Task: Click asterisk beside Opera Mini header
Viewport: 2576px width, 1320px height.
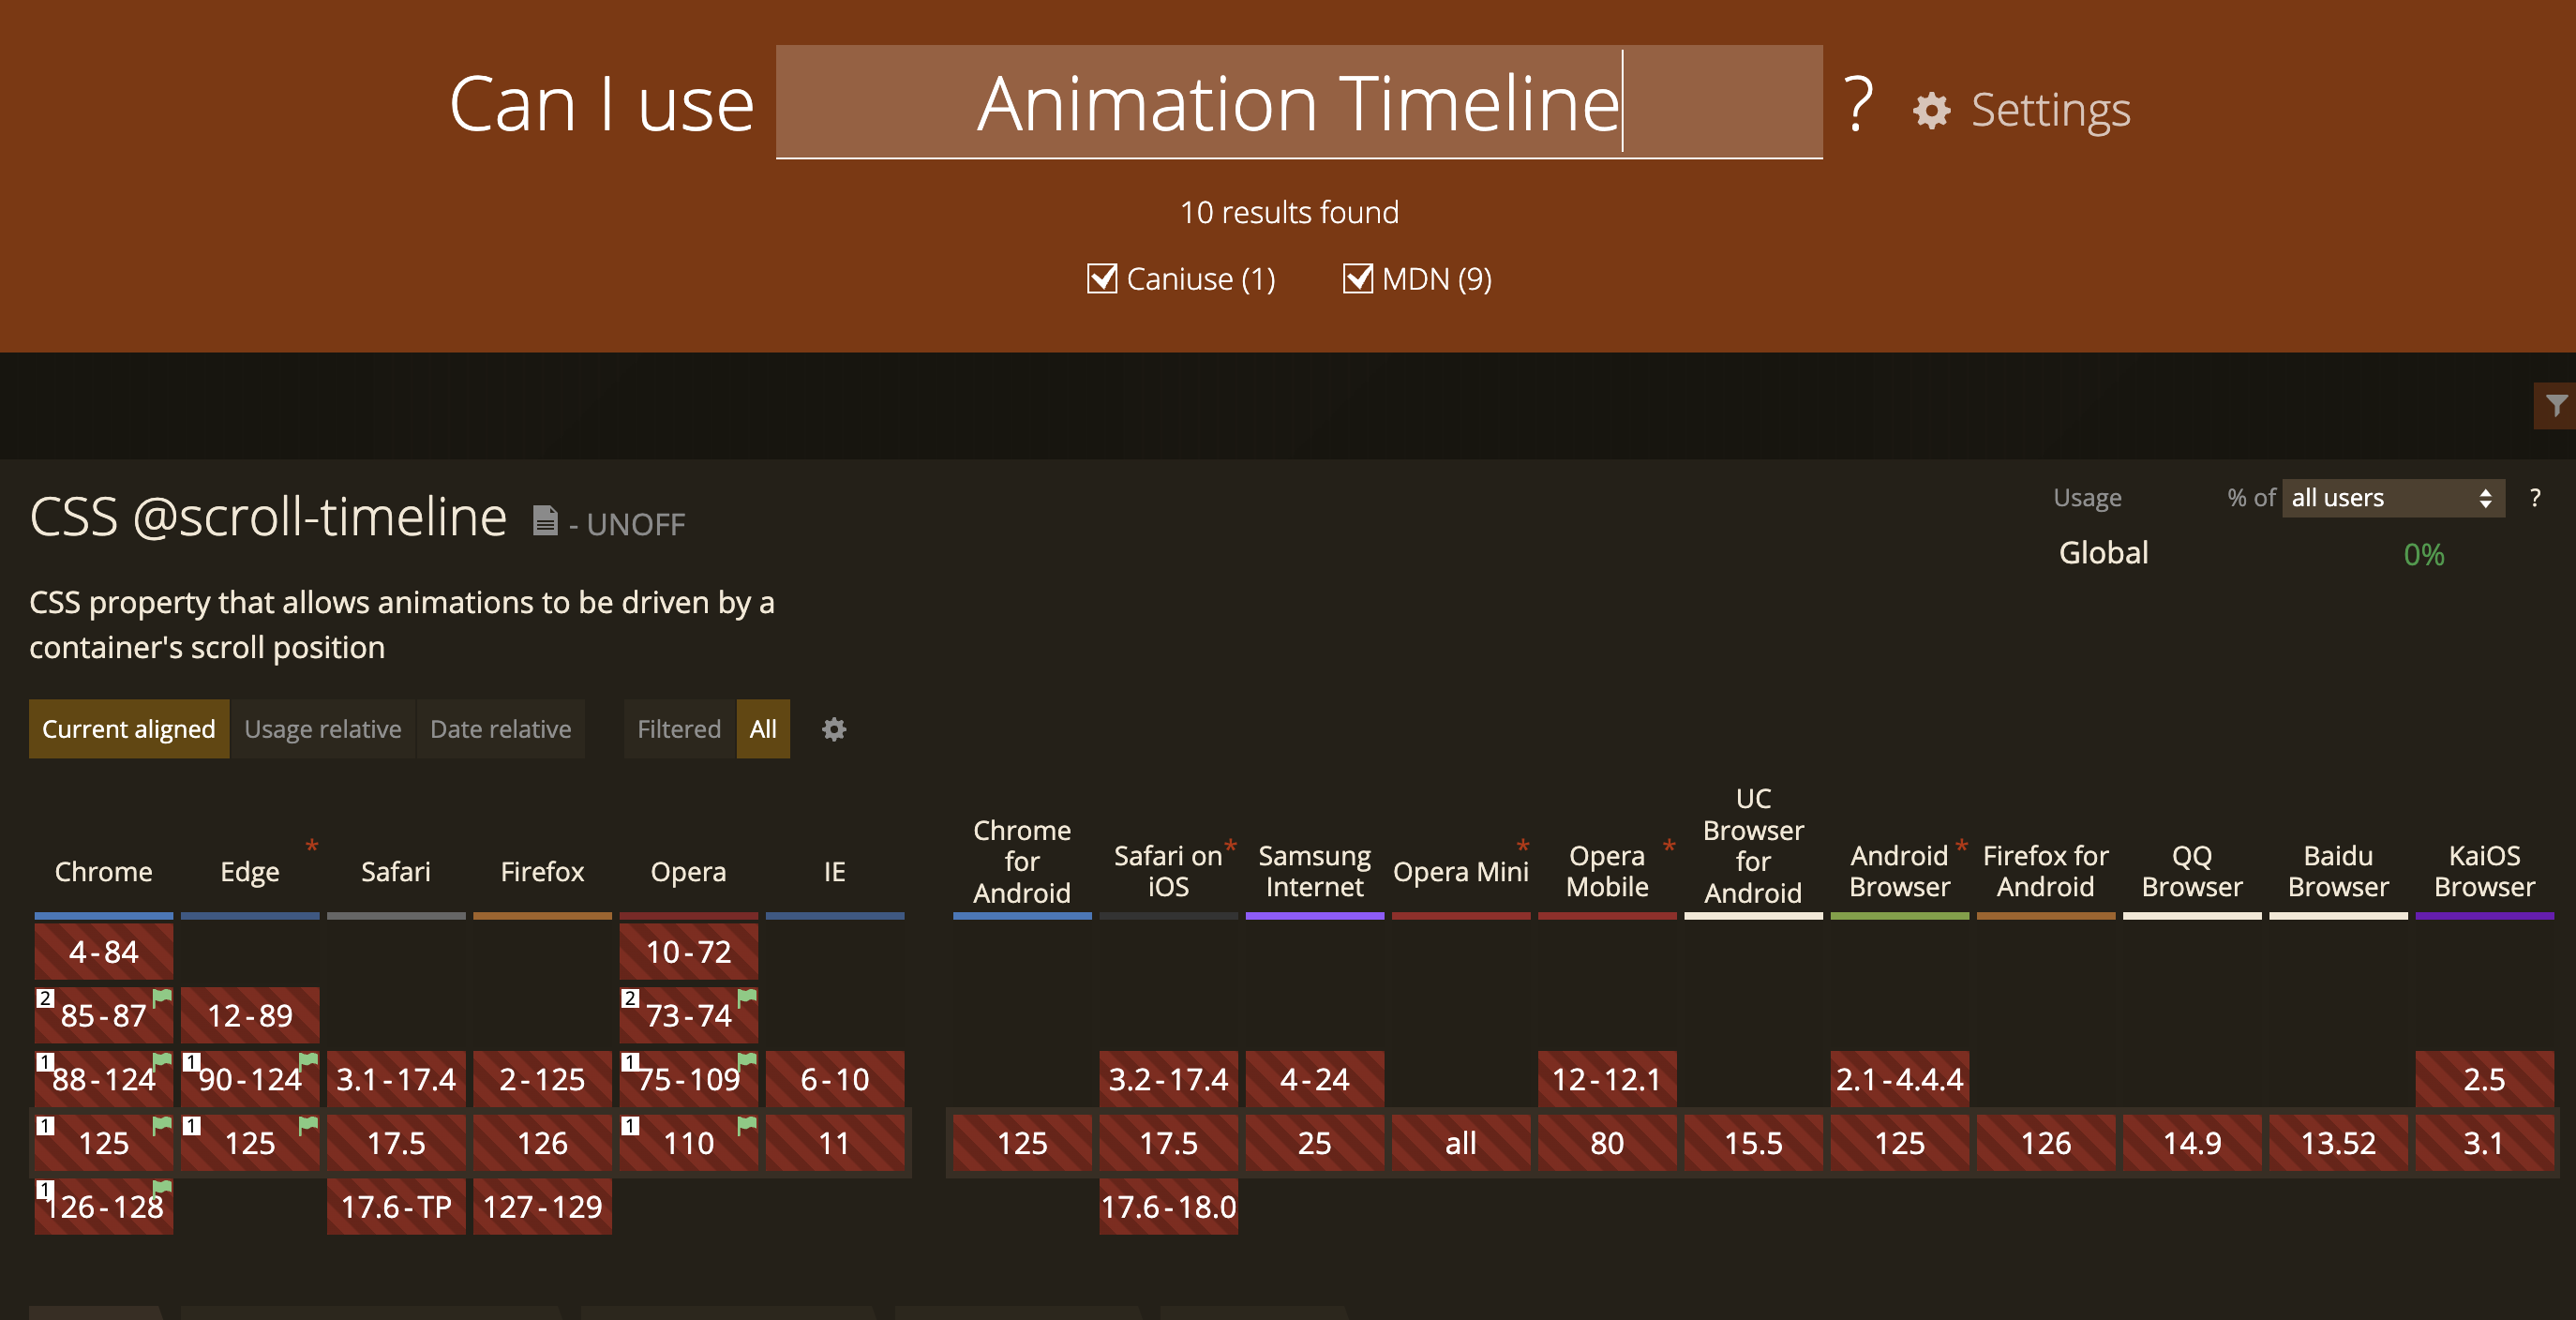Action: [1523, 848]
